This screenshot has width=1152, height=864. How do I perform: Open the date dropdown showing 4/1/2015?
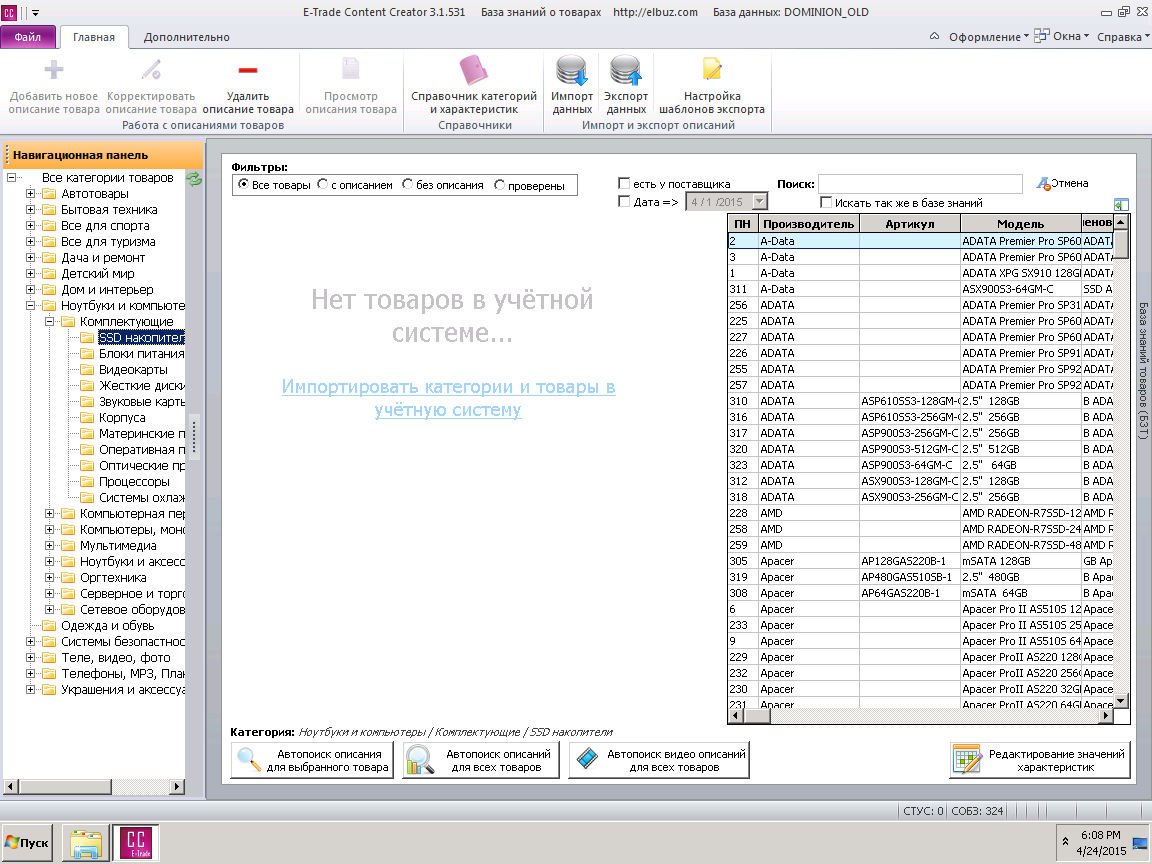point(760,201)
